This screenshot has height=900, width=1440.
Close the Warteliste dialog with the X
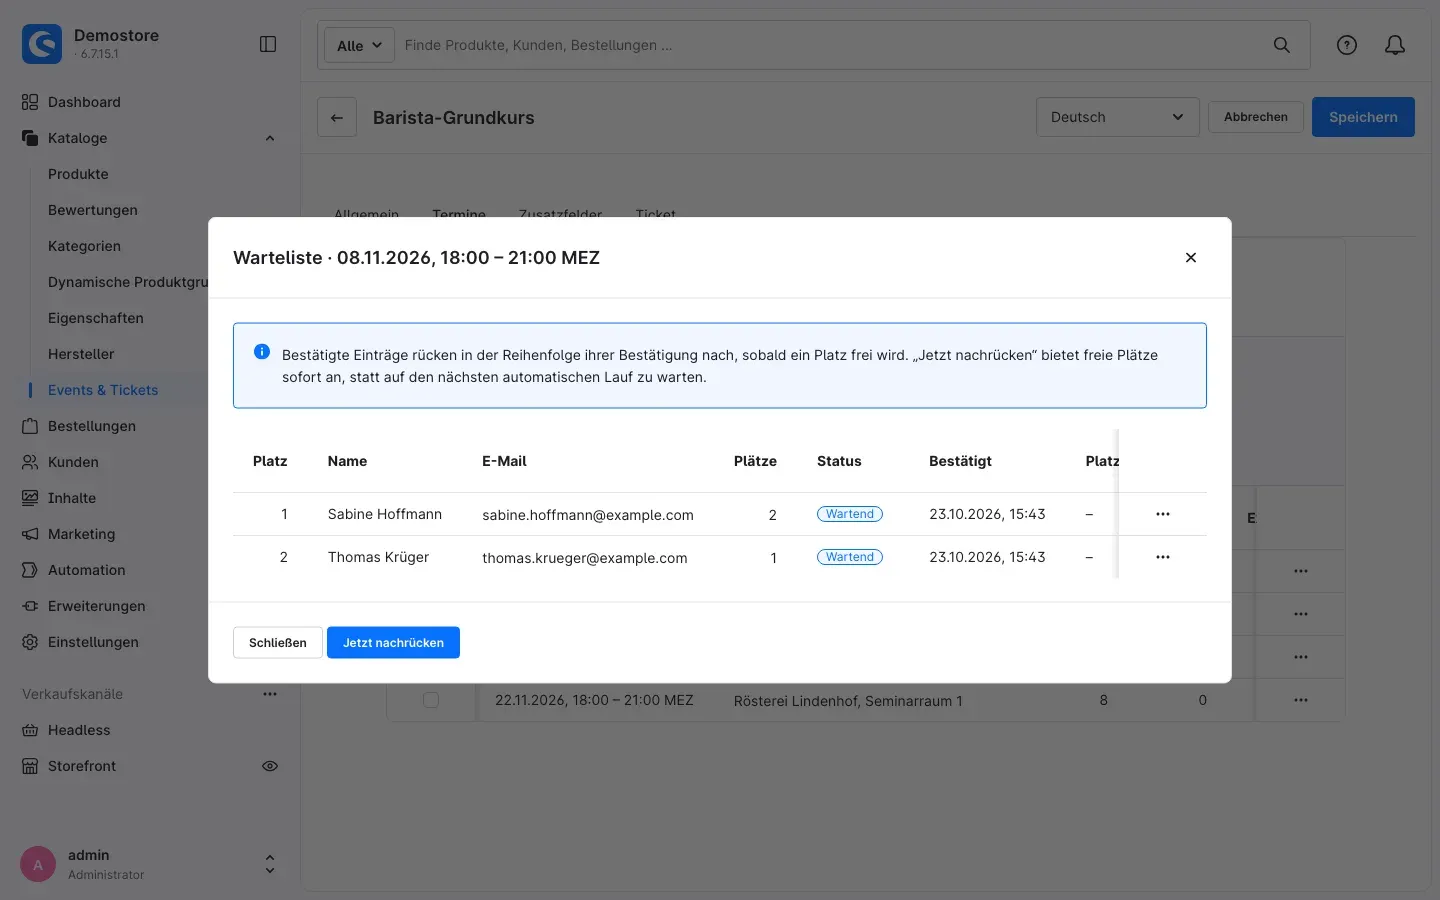coord(1191,257)
